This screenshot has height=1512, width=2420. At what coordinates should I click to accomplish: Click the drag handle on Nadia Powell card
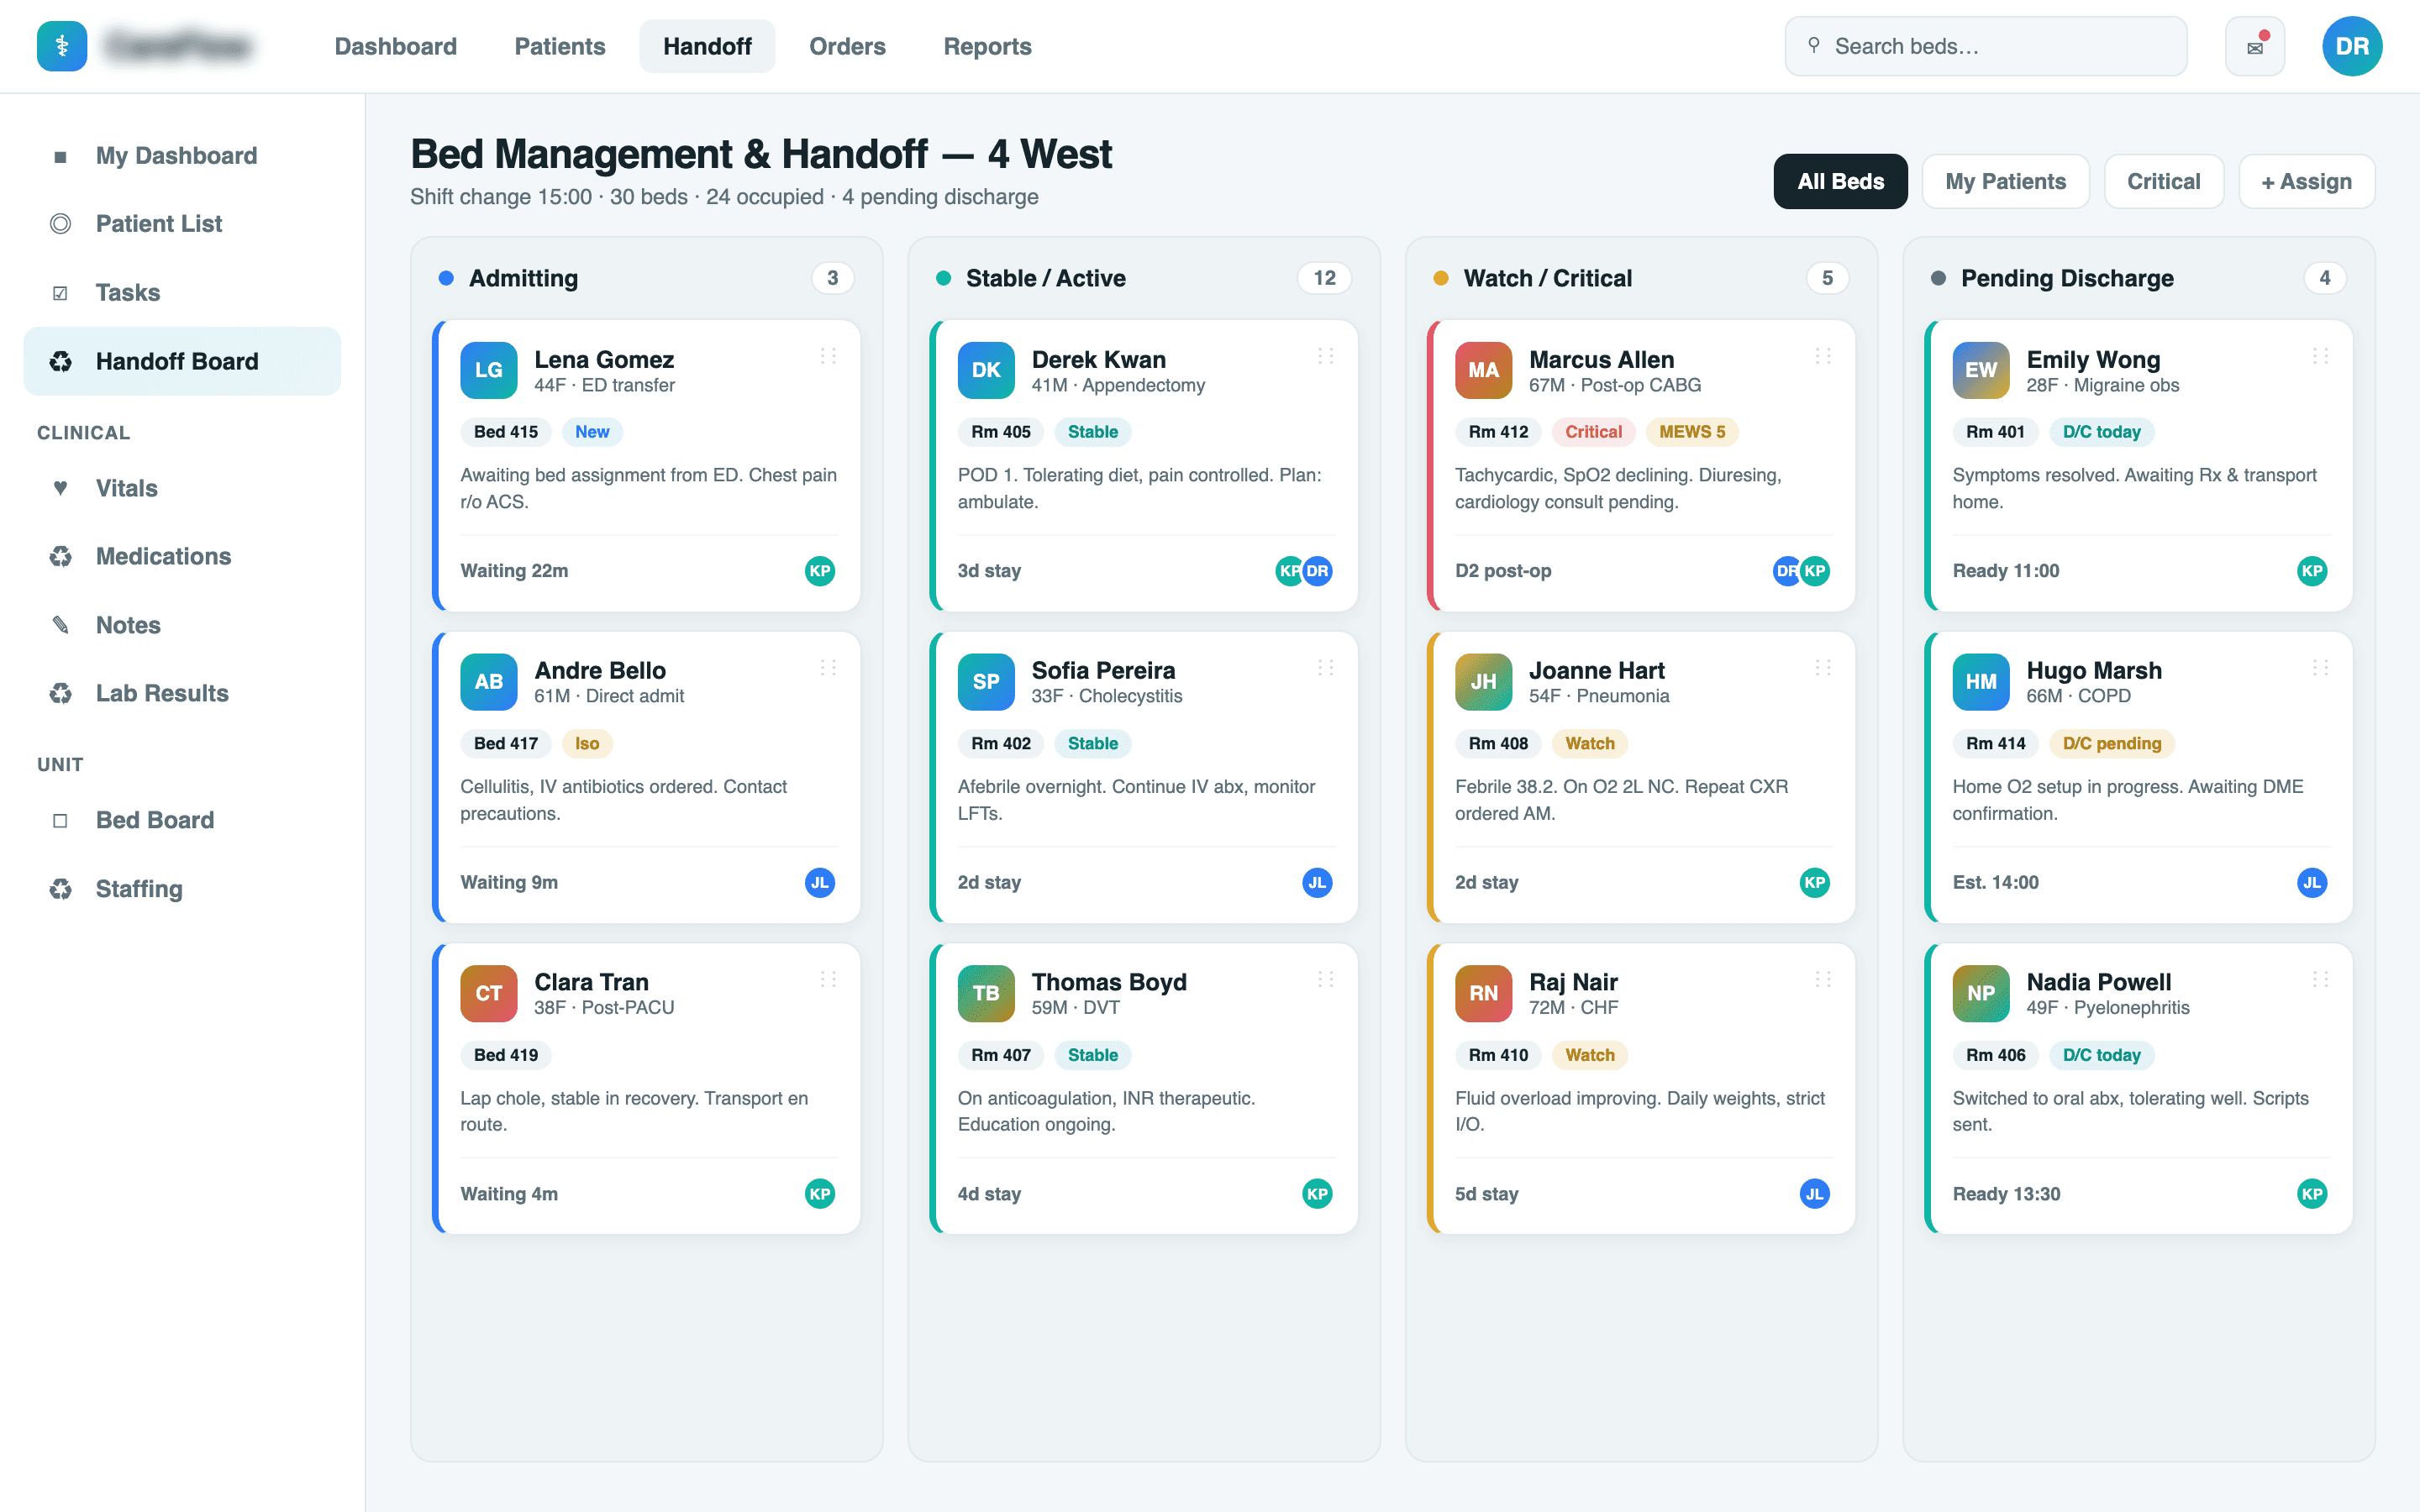click(2321, 979)
